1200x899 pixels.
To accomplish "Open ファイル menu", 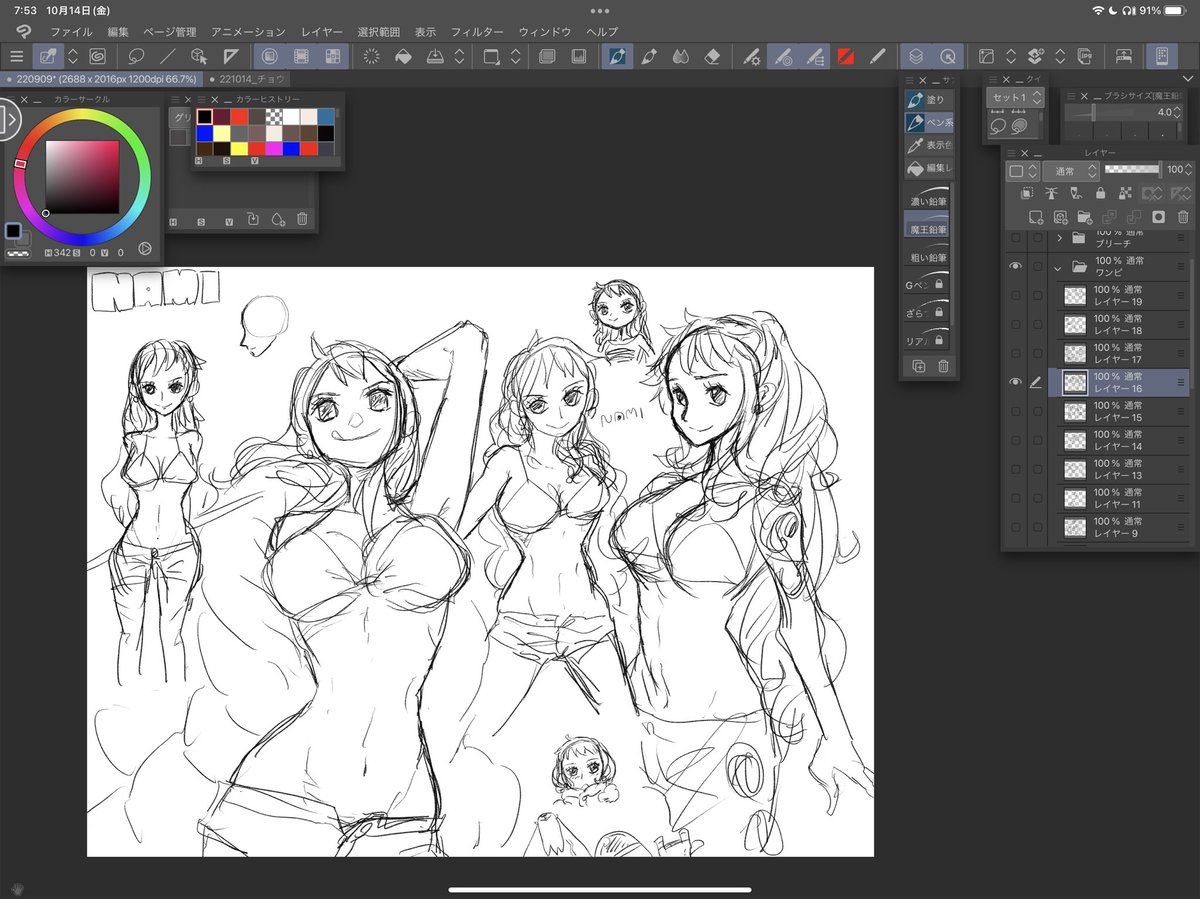I will pos(70,32).
